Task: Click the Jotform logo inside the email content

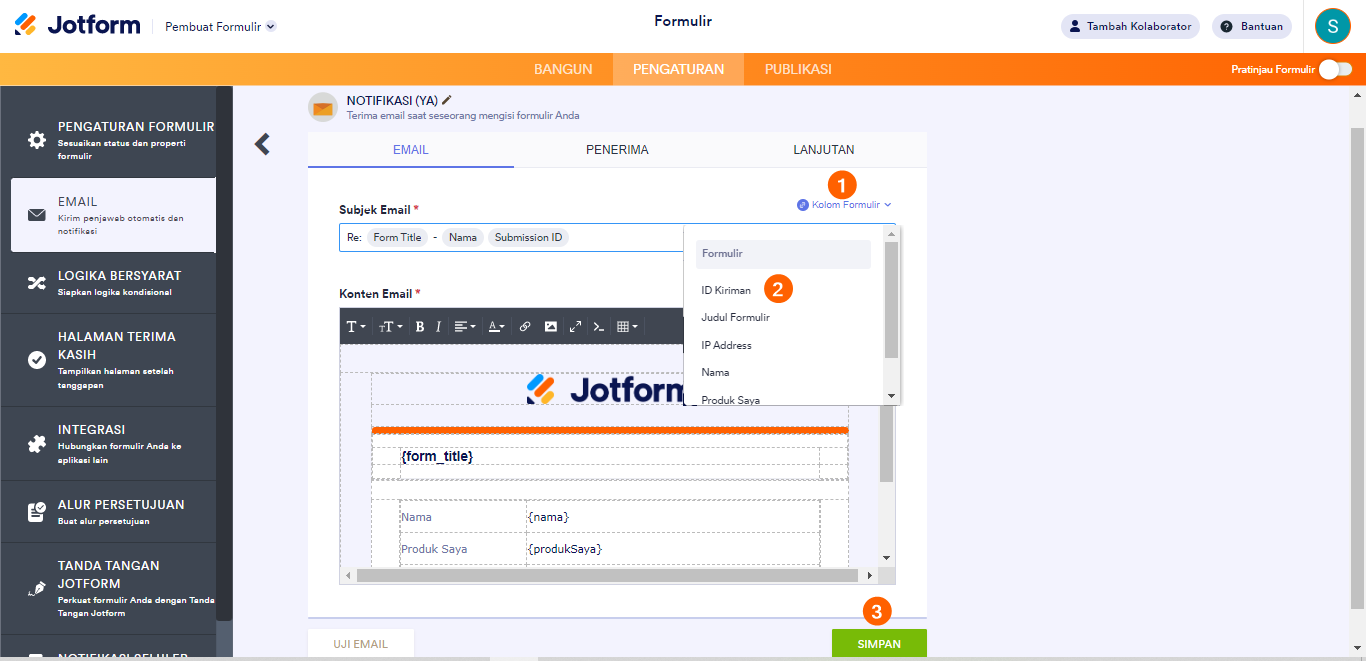Action: pyautogui.click(x=605, y=389)
